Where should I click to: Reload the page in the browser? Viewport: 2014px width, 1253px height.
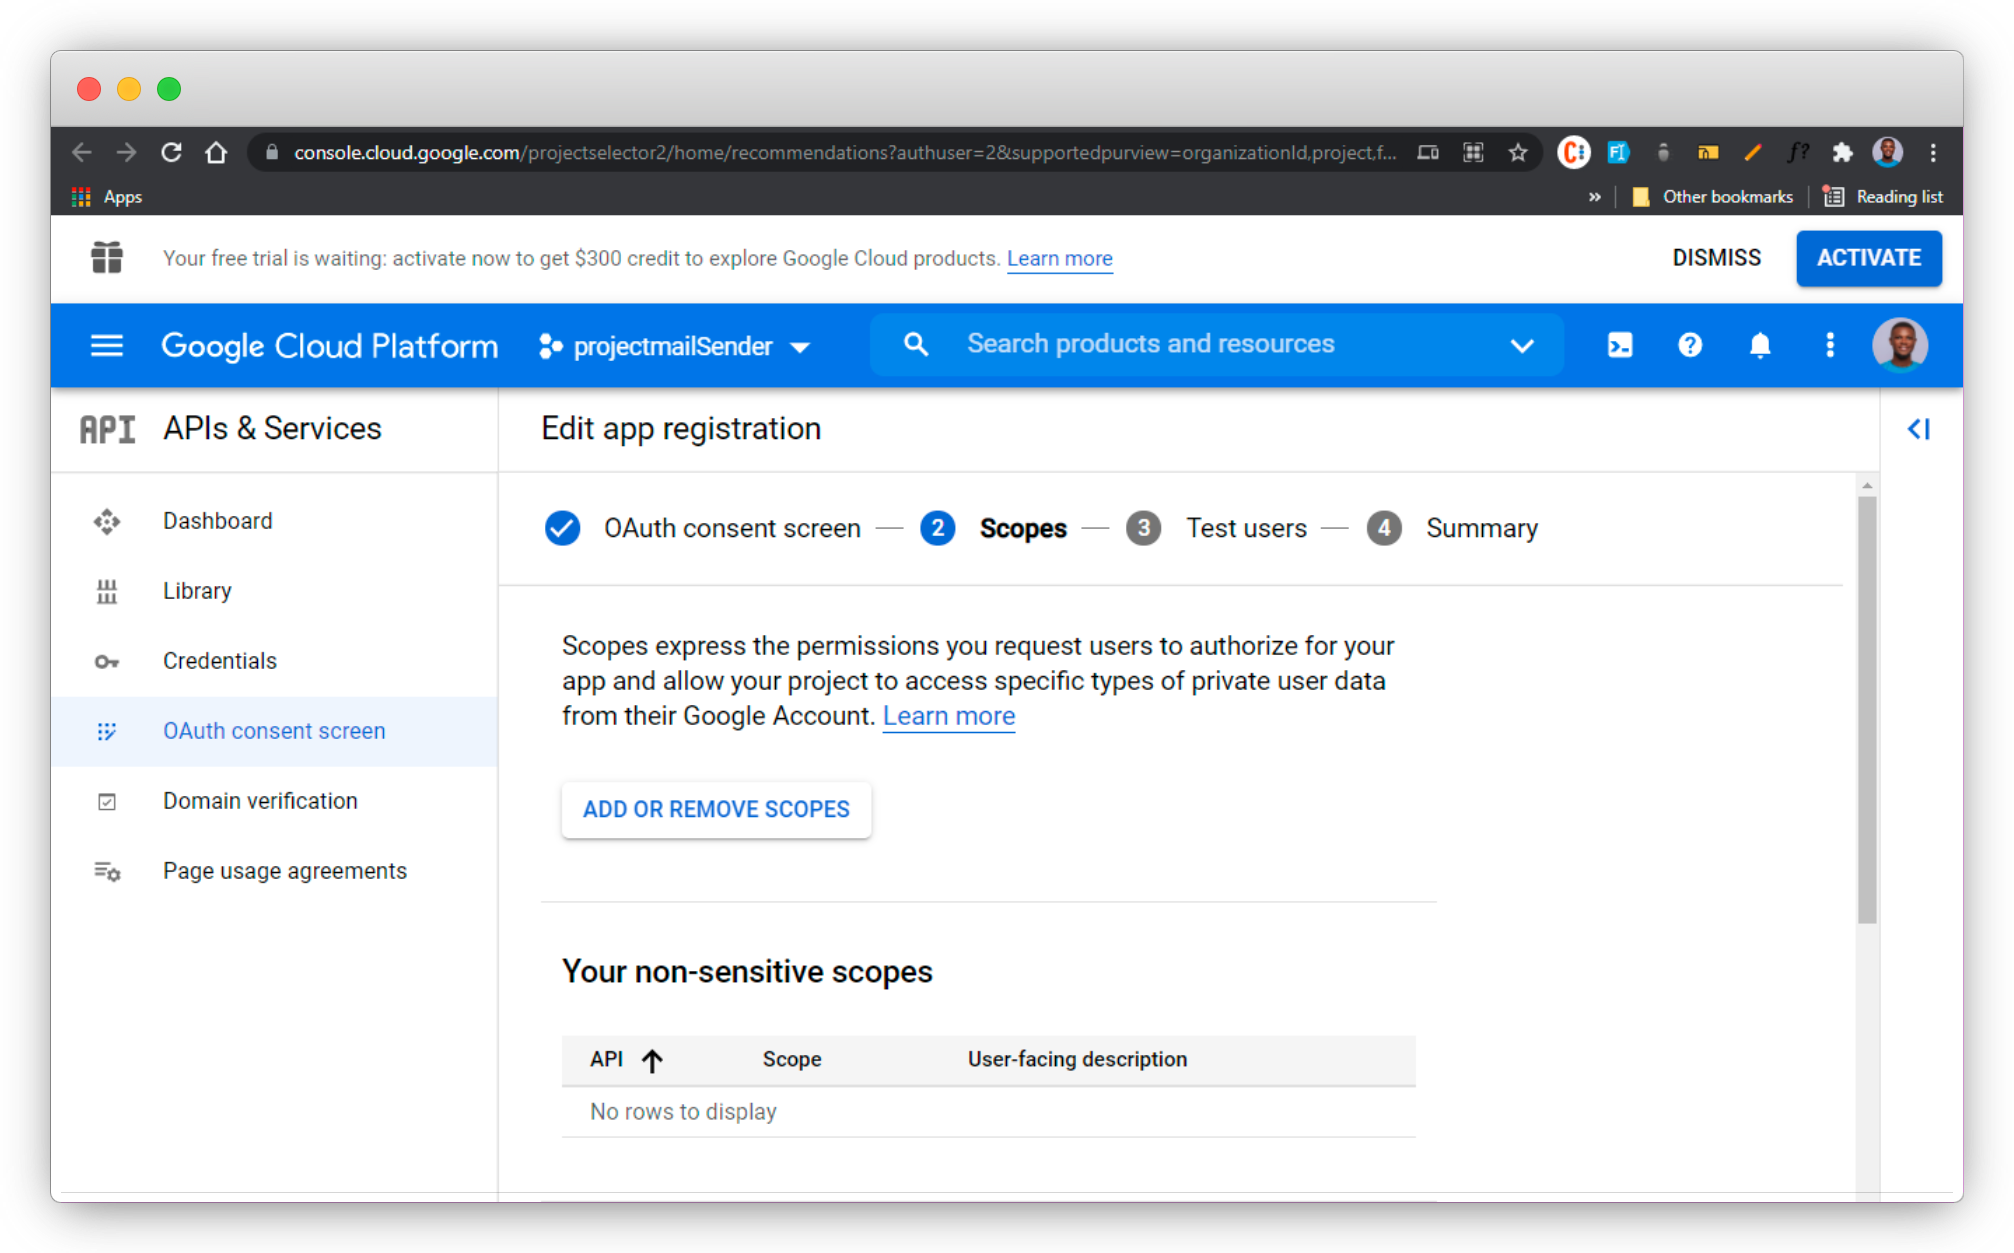171,152
